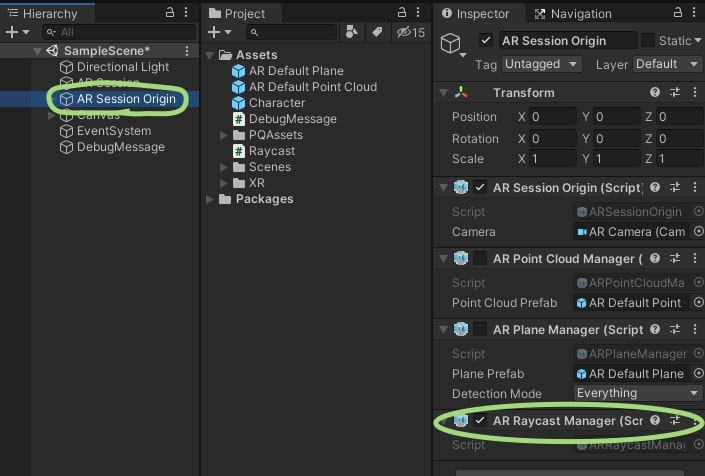Expand the Scenes folder

click(223, 167)
